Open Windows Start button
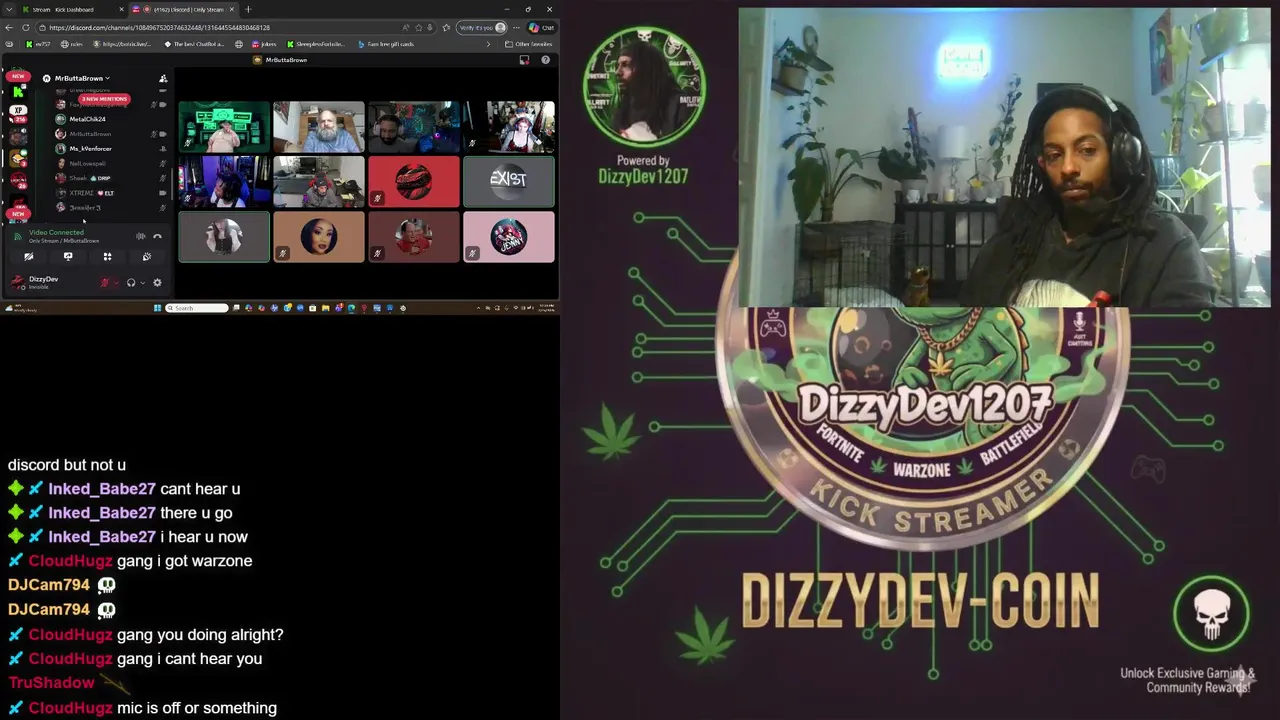This screenshot has height=720, width=1280. tap(158, 308)
